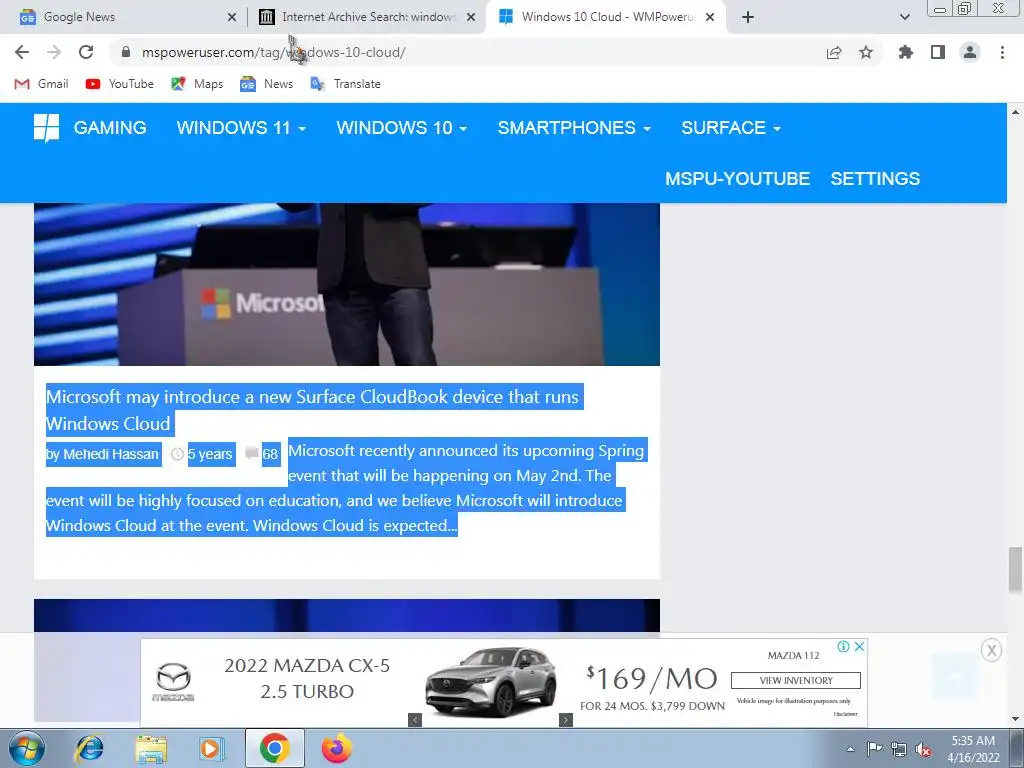Open the Chrome extensions puzzle icon
The image size is (1024, 768).
pyautogui.click(x=906, y=52)
